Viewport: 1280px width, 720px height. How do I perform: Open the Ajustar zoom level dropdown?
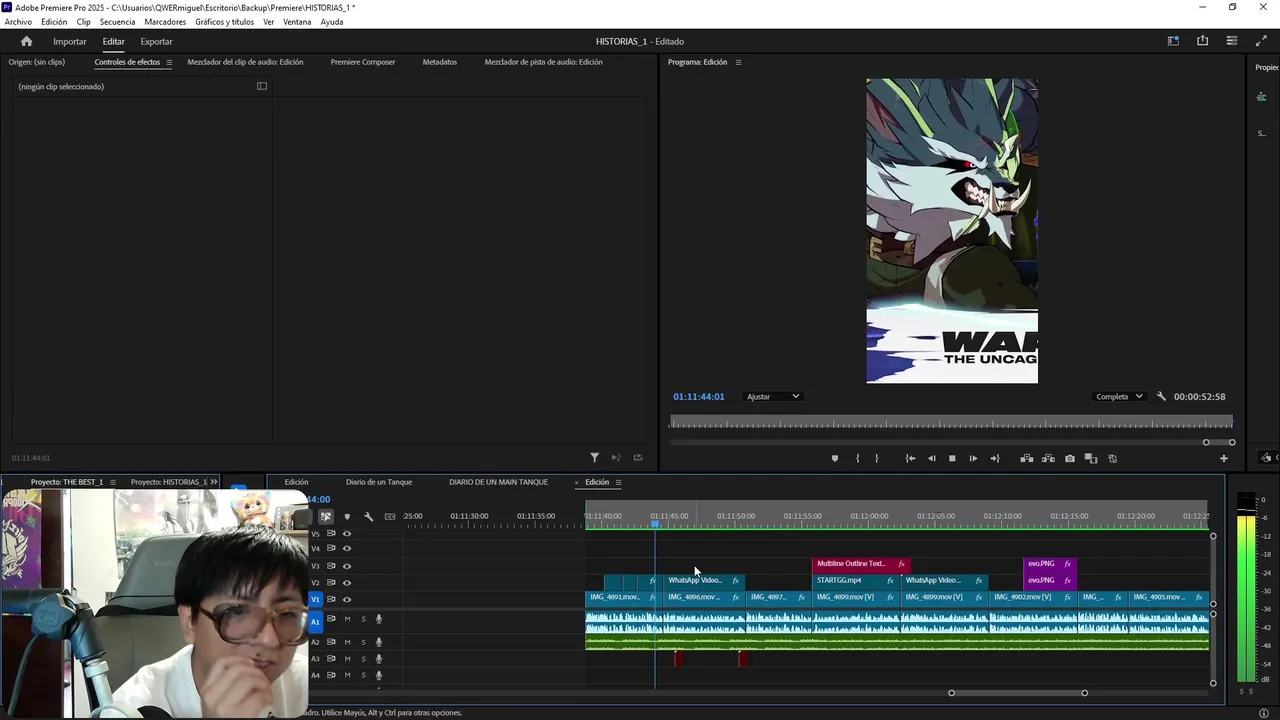click(x=773, y=396)
